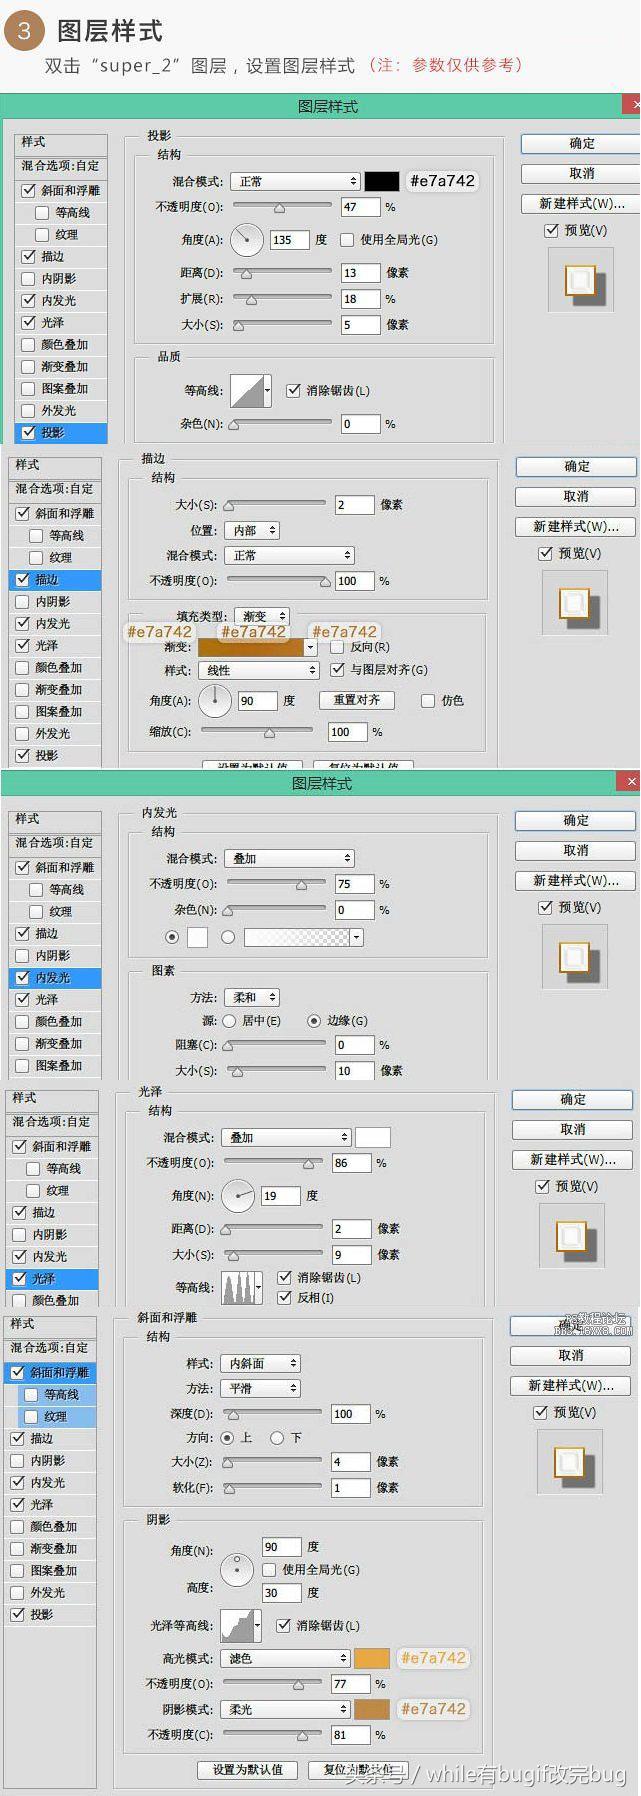Click the 斜面和浮雕 高度 field showing 30
Image resolution: width=641 pixels, height=1796 pixels.
[280, 1592]
